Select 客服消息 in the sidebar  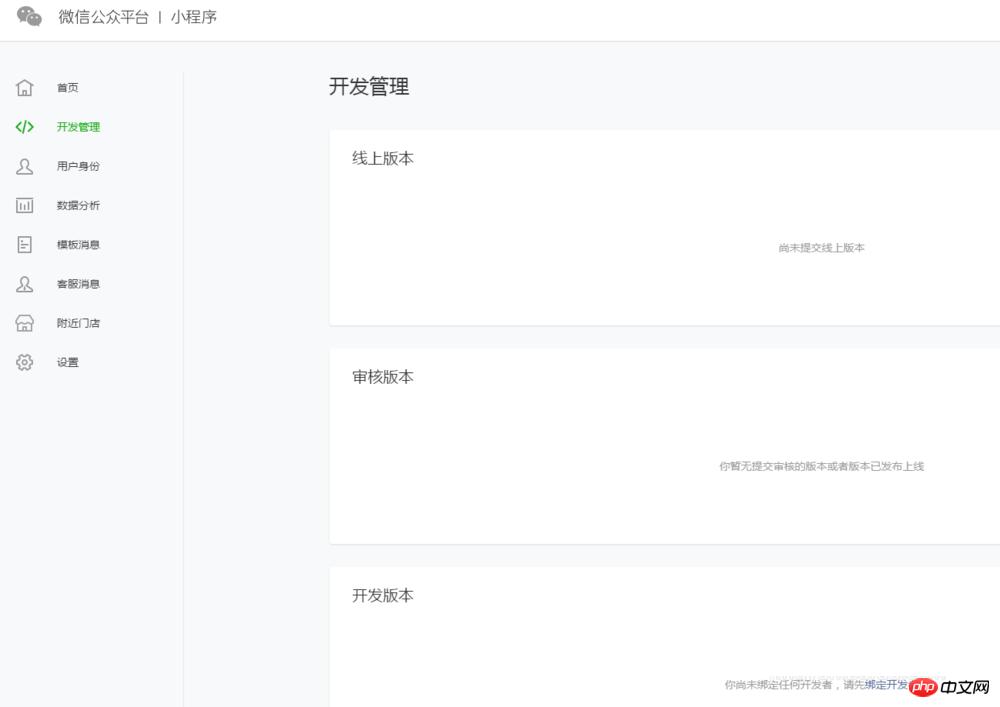[x=78, y=284]
